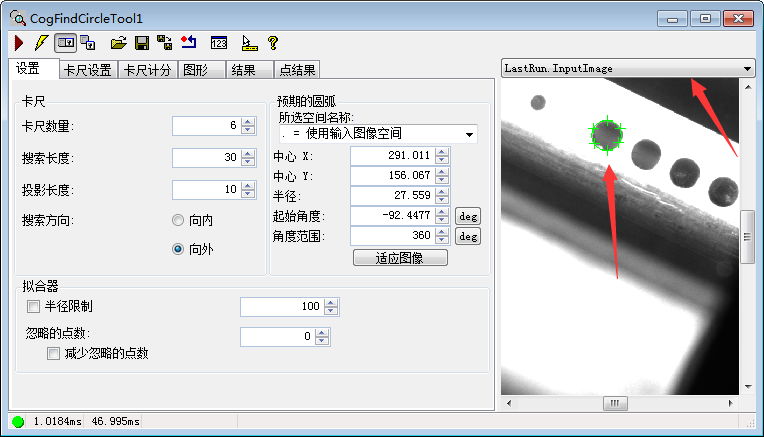Click the yellow lightning electric mode icon
This screenshot has height=437, width=764.
click(40, 43)
